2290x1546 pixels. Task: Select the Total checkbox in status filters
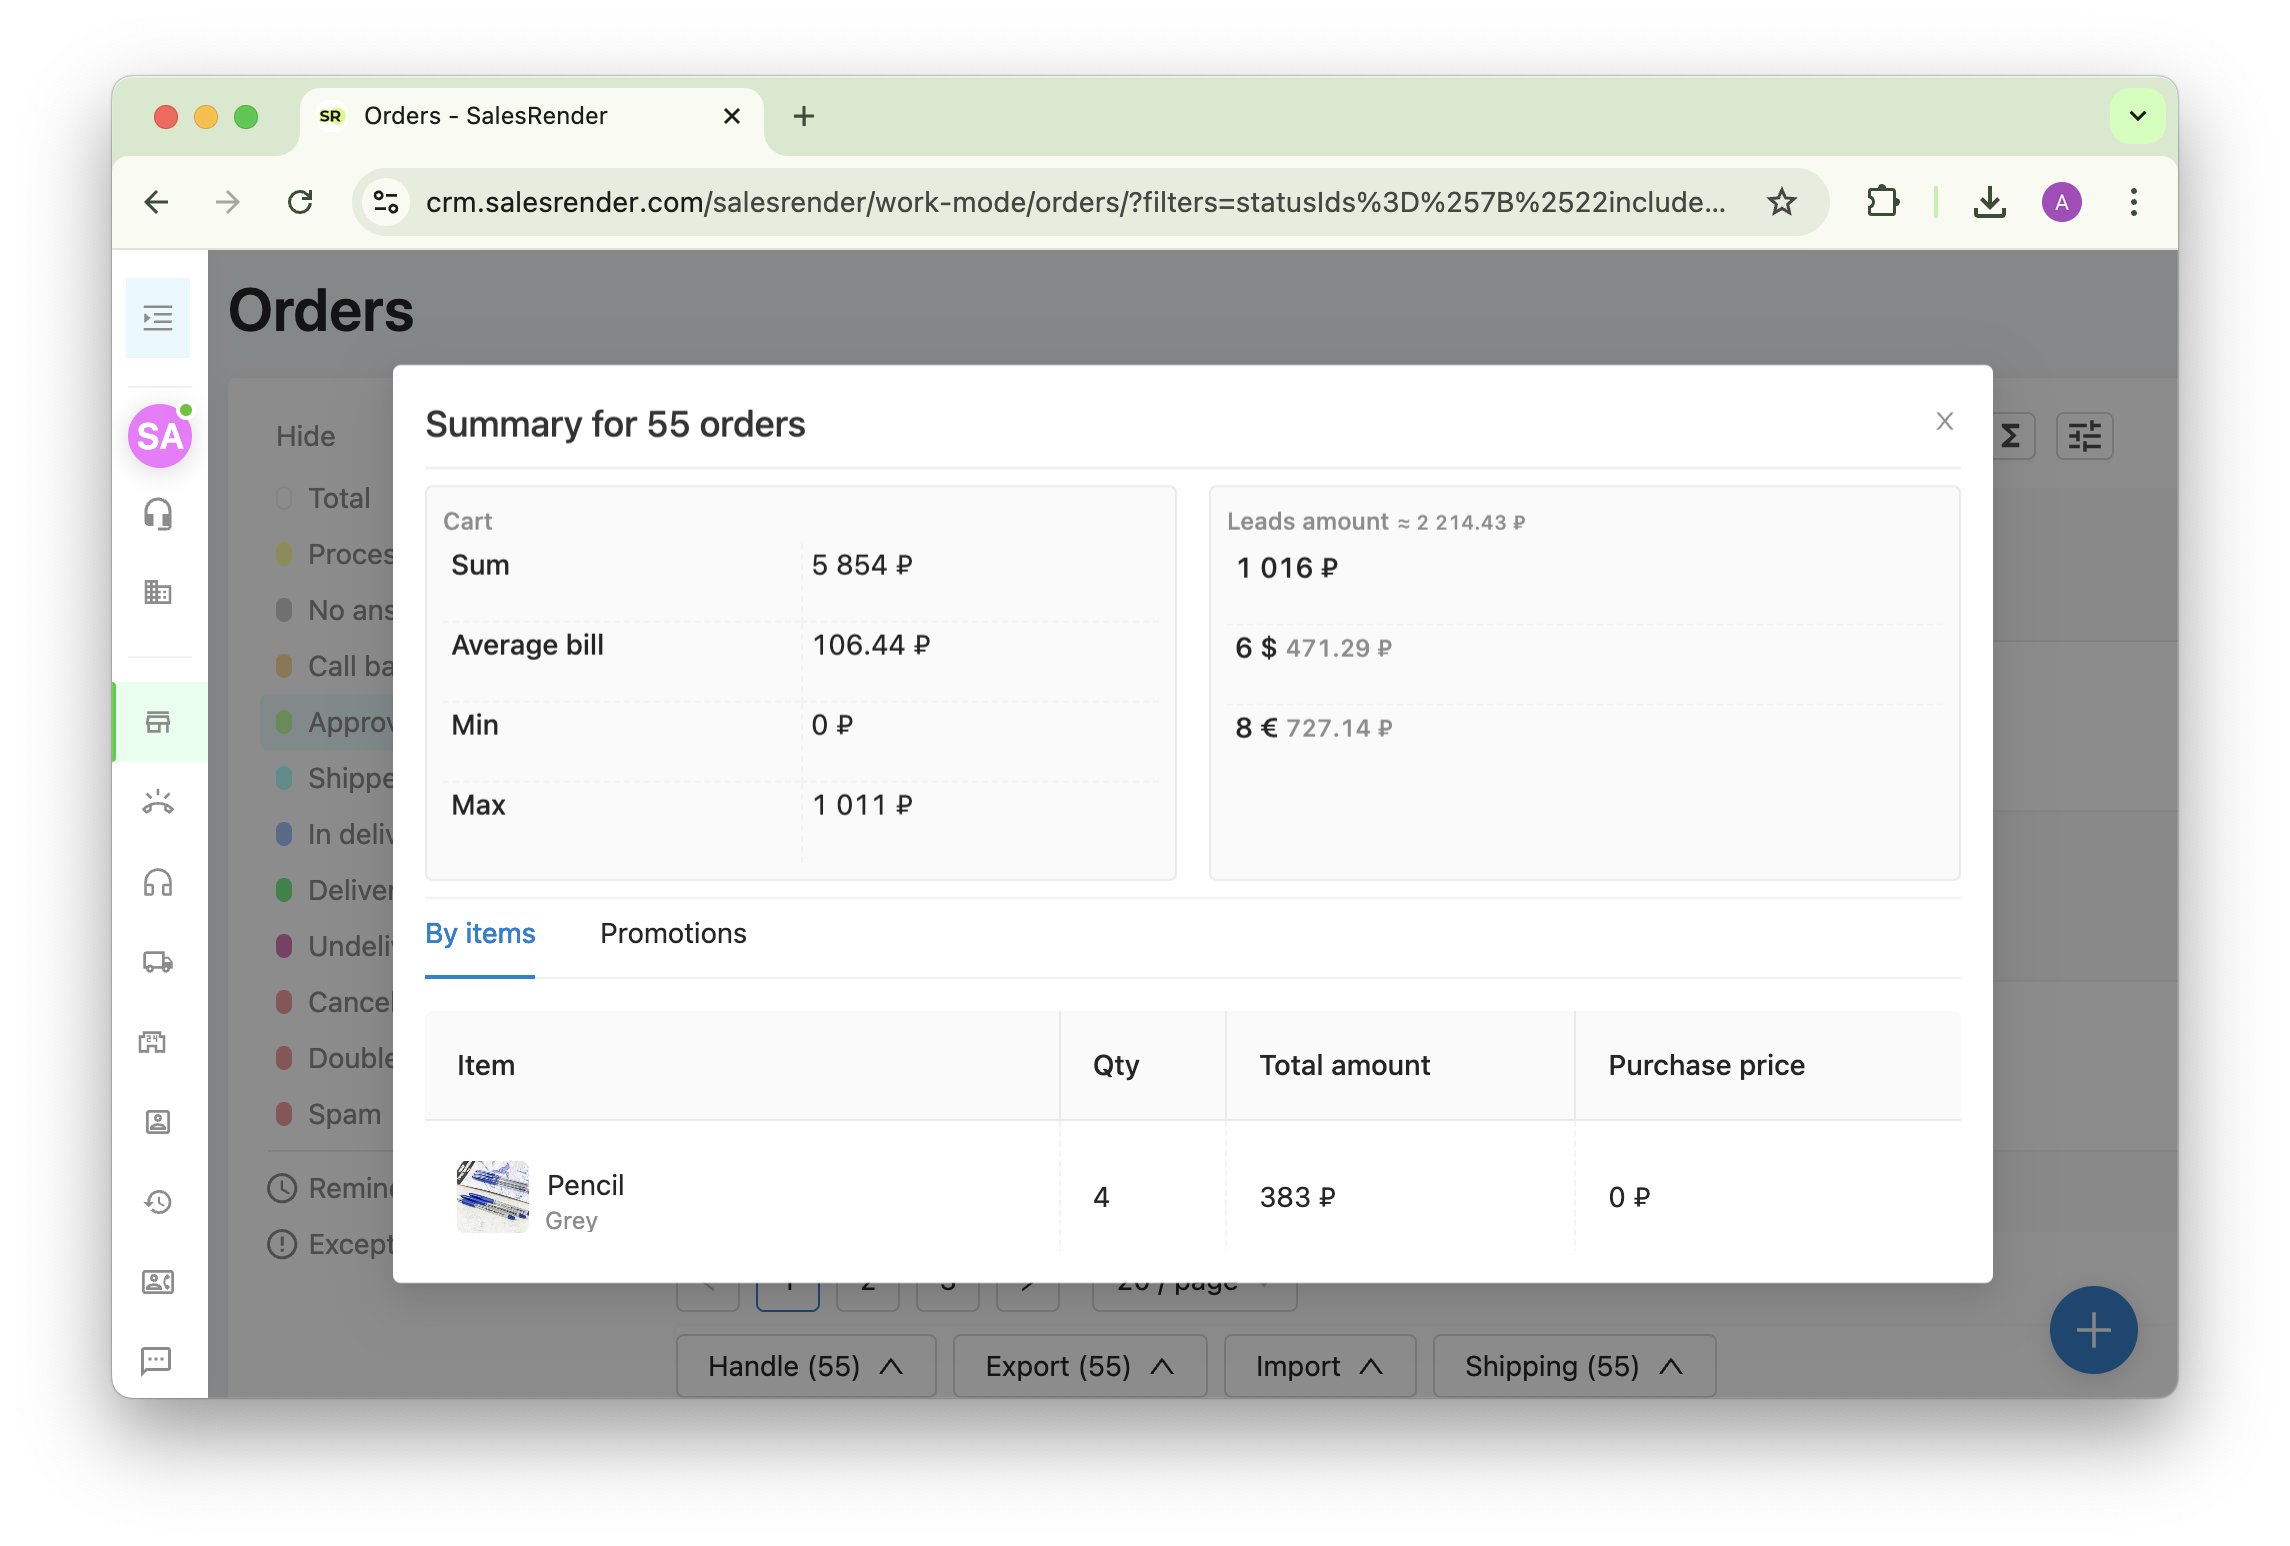pyautogui.click(x=283, y=497)
